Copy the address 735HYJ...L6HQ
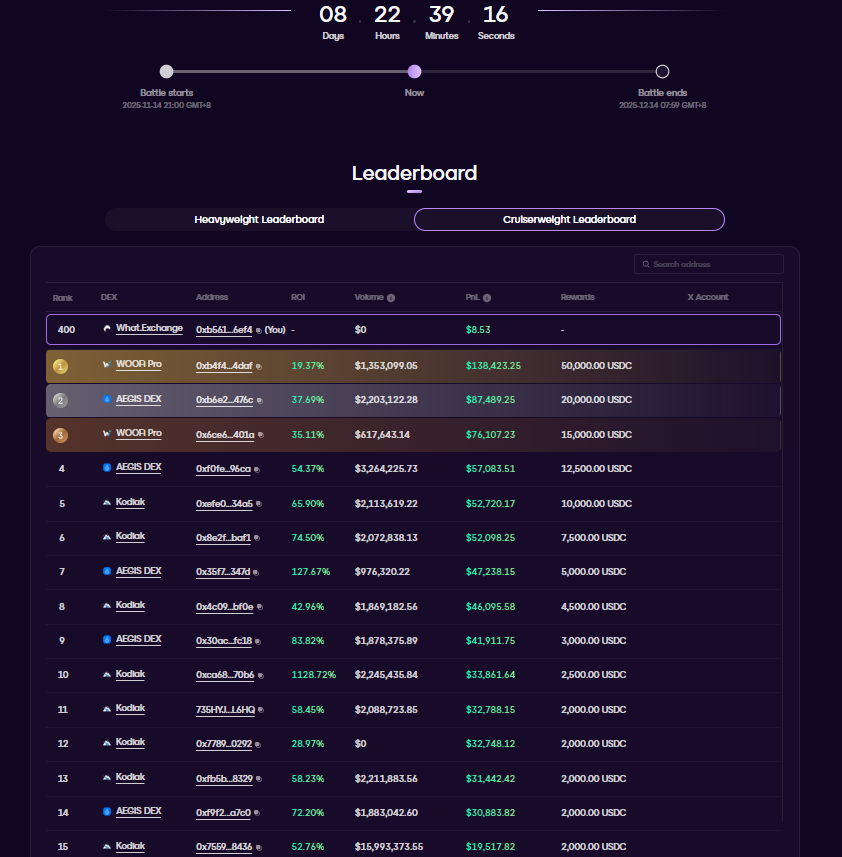The image size is (842, 857). point(261,710)
